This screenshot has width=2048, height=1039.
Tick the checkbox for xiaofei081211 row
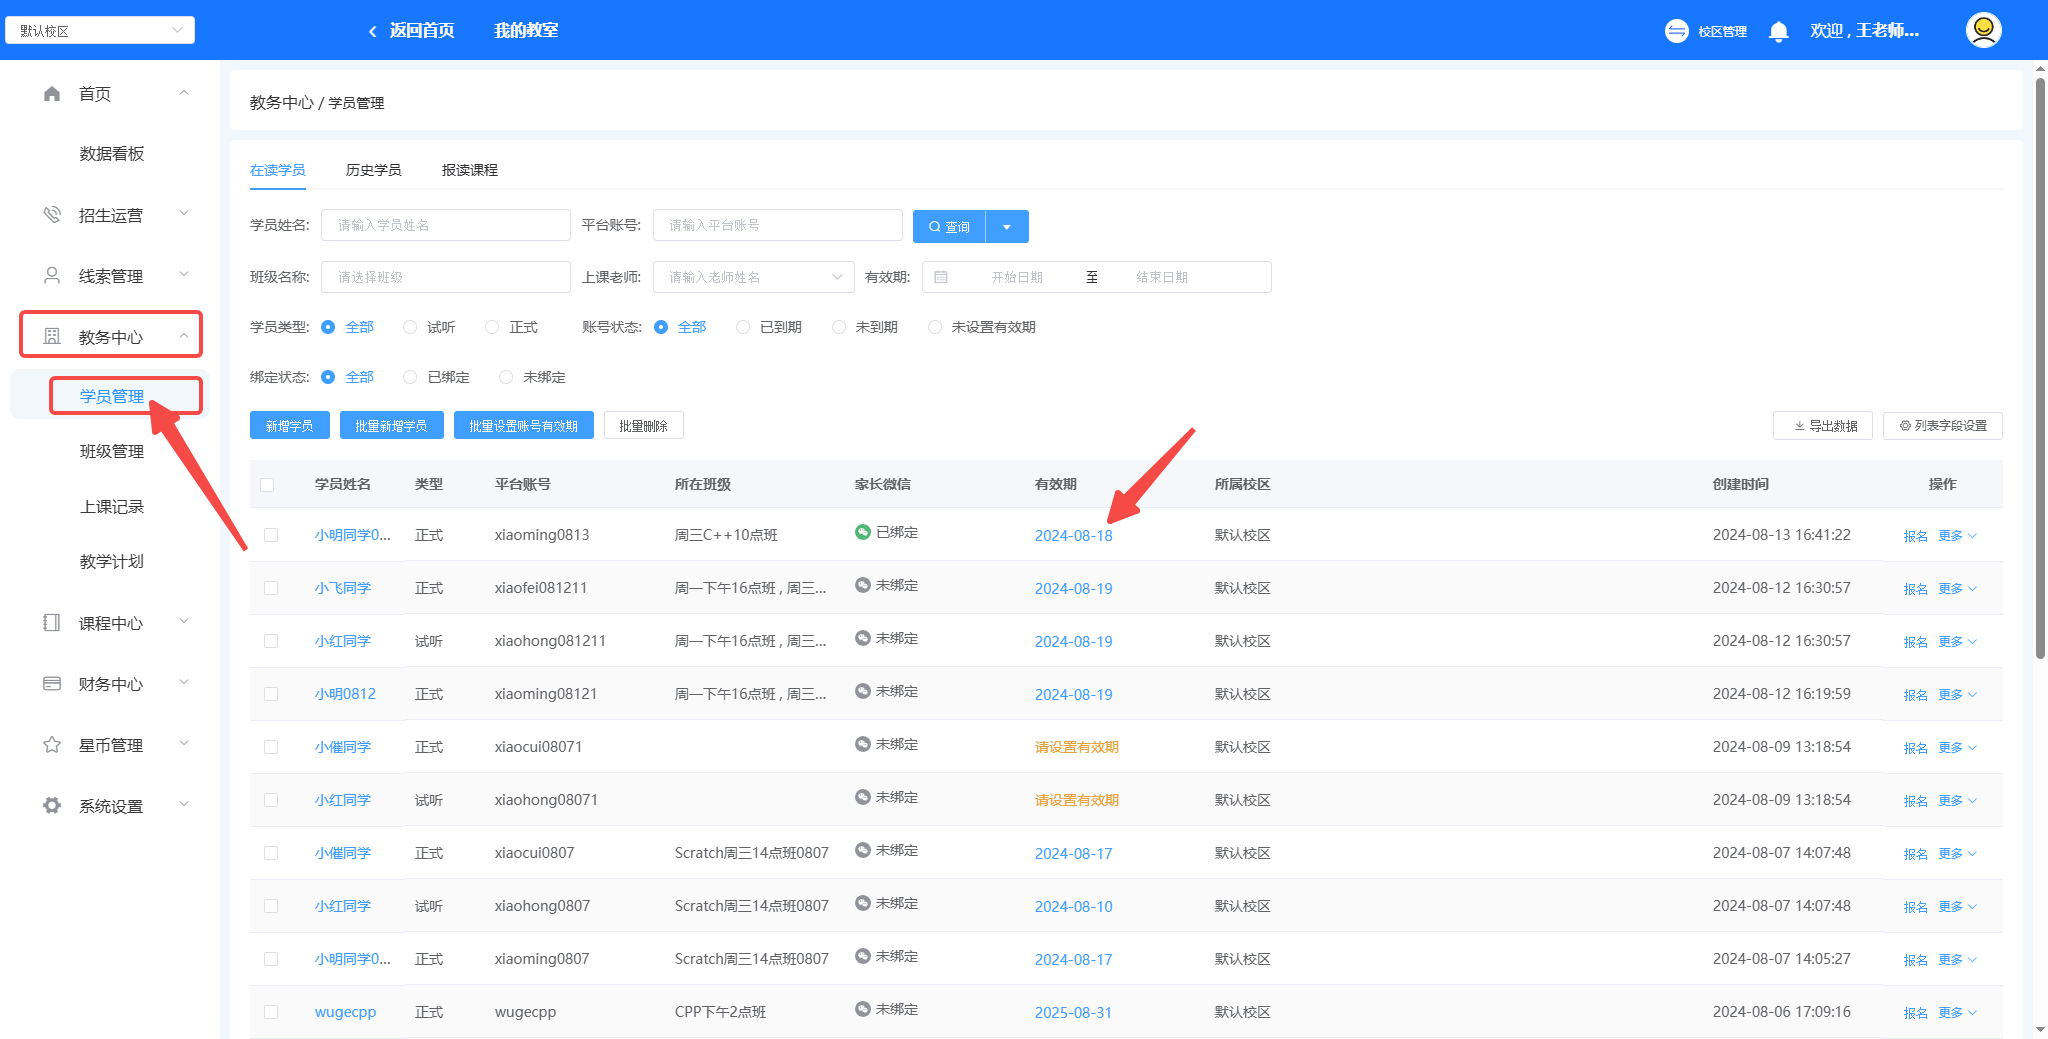[x=271, y=588]
